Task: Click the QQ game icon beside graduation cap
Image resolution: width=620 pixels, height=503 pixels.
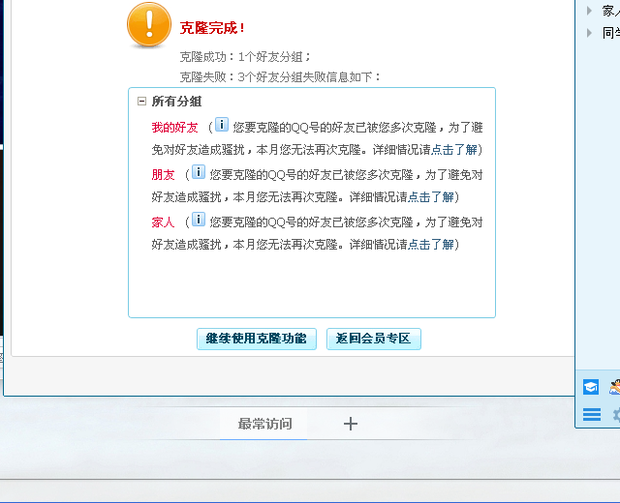Action: coord(615,387)
